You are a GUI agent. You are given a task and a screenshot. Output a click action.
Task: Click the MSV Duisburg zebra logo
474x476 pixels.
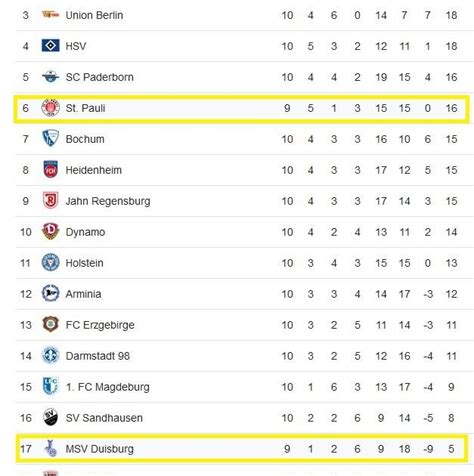(51, 448)
